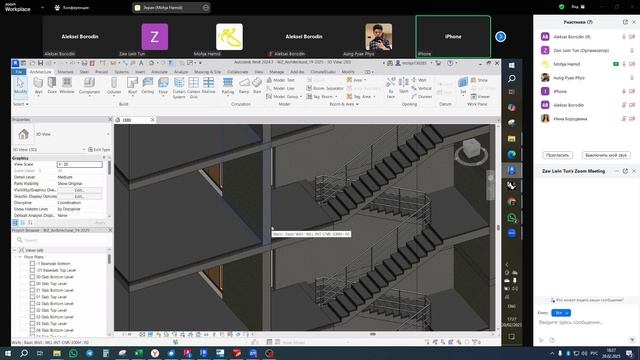Click the Project Browser search field
This screenshot has width=640, height=360.
(x=61, y=240)
